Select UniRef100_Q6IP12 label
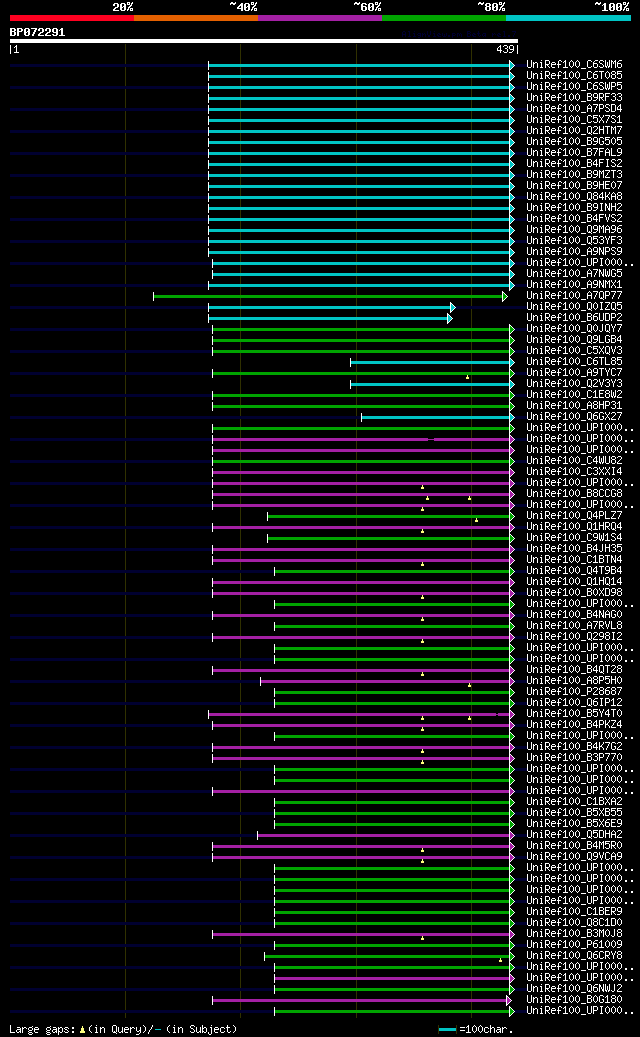 [575, 702]
